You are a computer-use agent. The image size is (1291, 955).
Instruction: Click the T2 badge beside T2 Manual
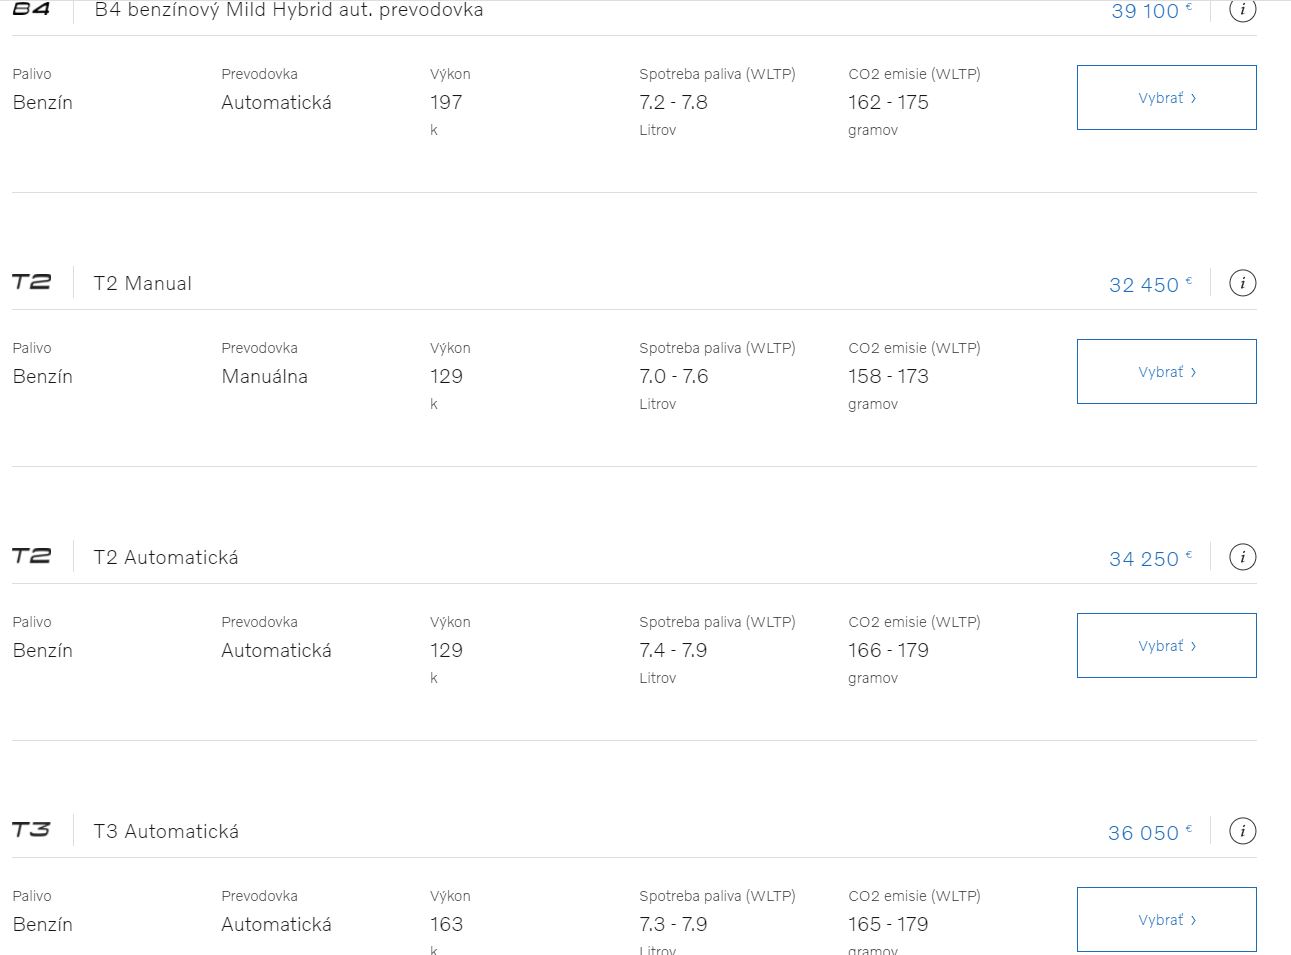[31, 282]
